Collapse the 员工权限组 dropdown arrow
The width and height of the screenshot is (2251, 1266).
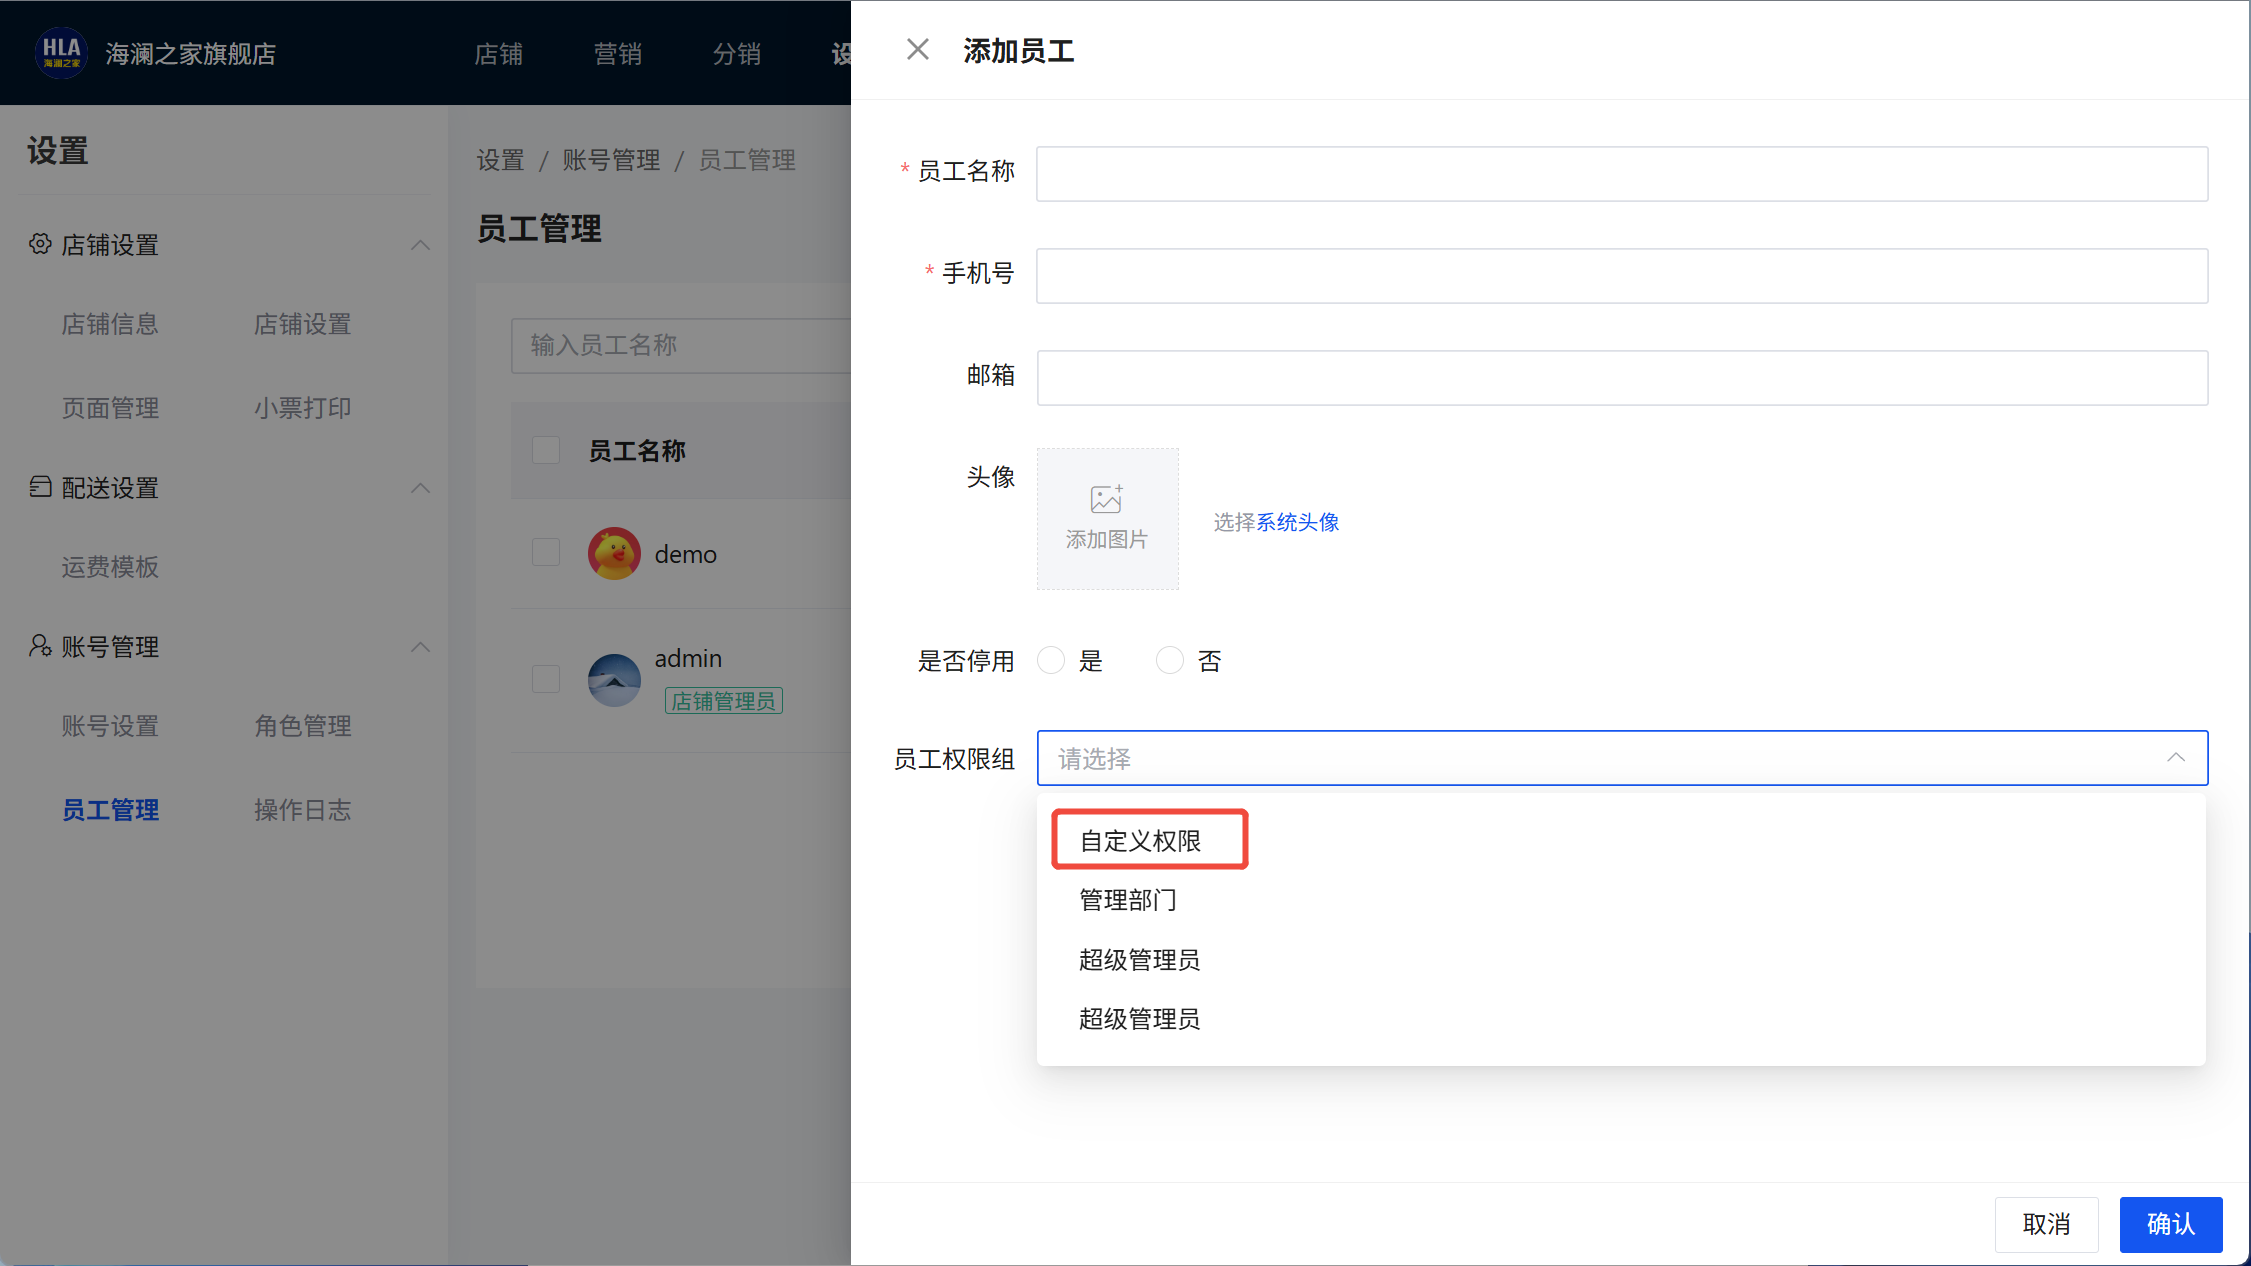coord(2175,758)
